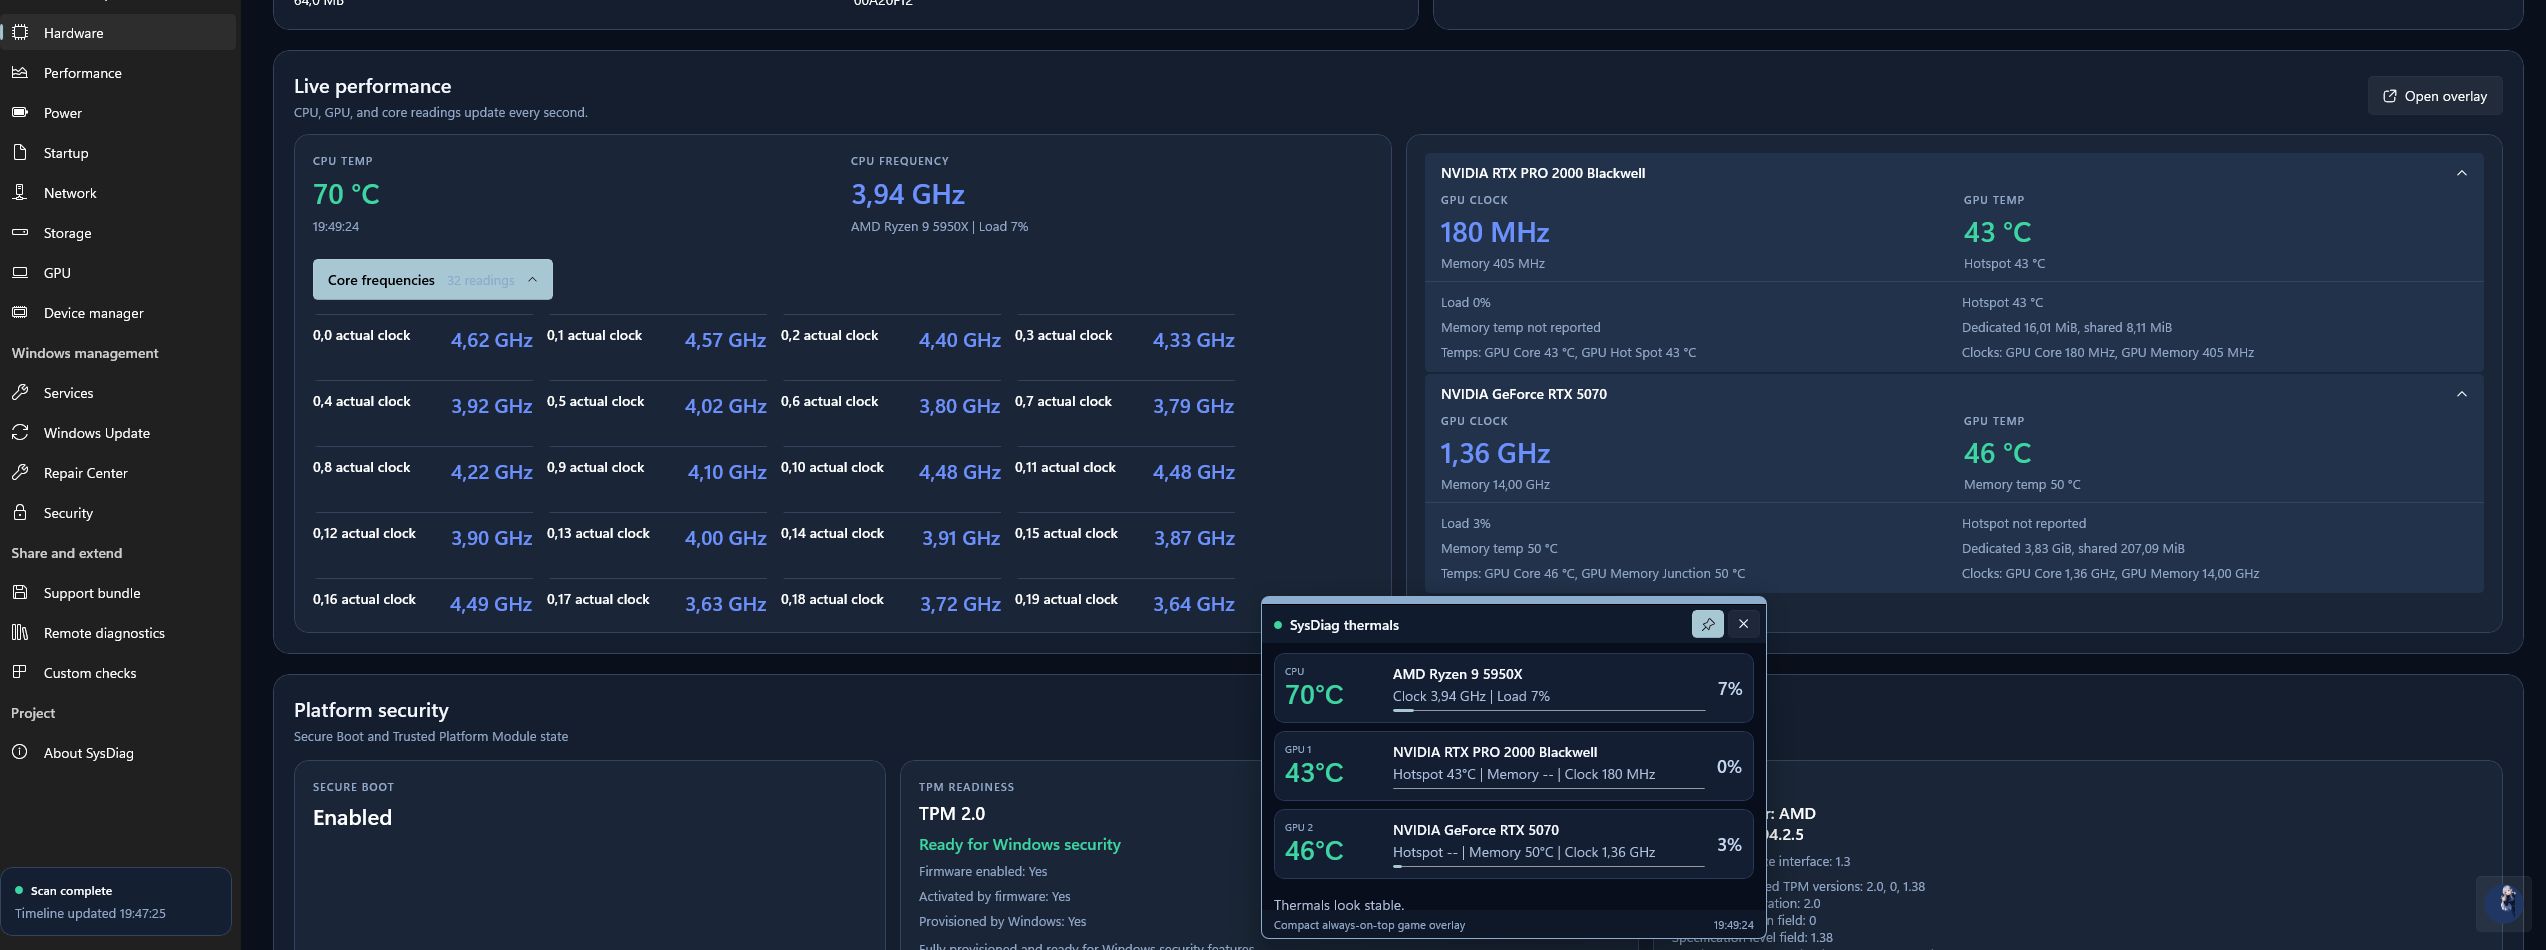Open Device manager from sidebar
This screenshot has height=950, width=2546.
119,312
